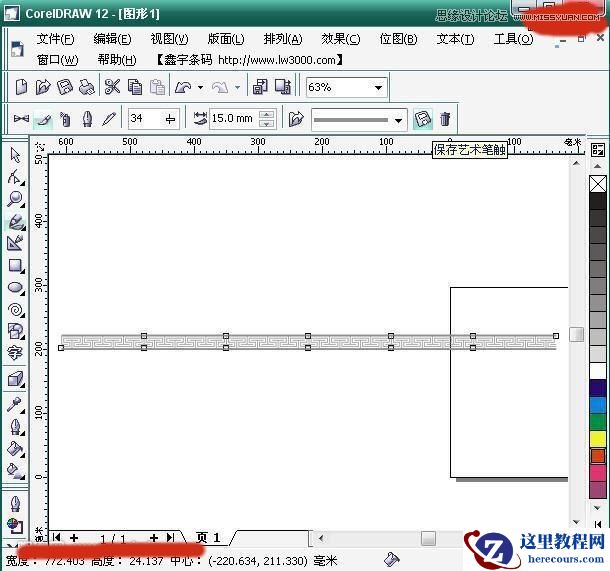Open the 排列(A) menu

point(283,39)
